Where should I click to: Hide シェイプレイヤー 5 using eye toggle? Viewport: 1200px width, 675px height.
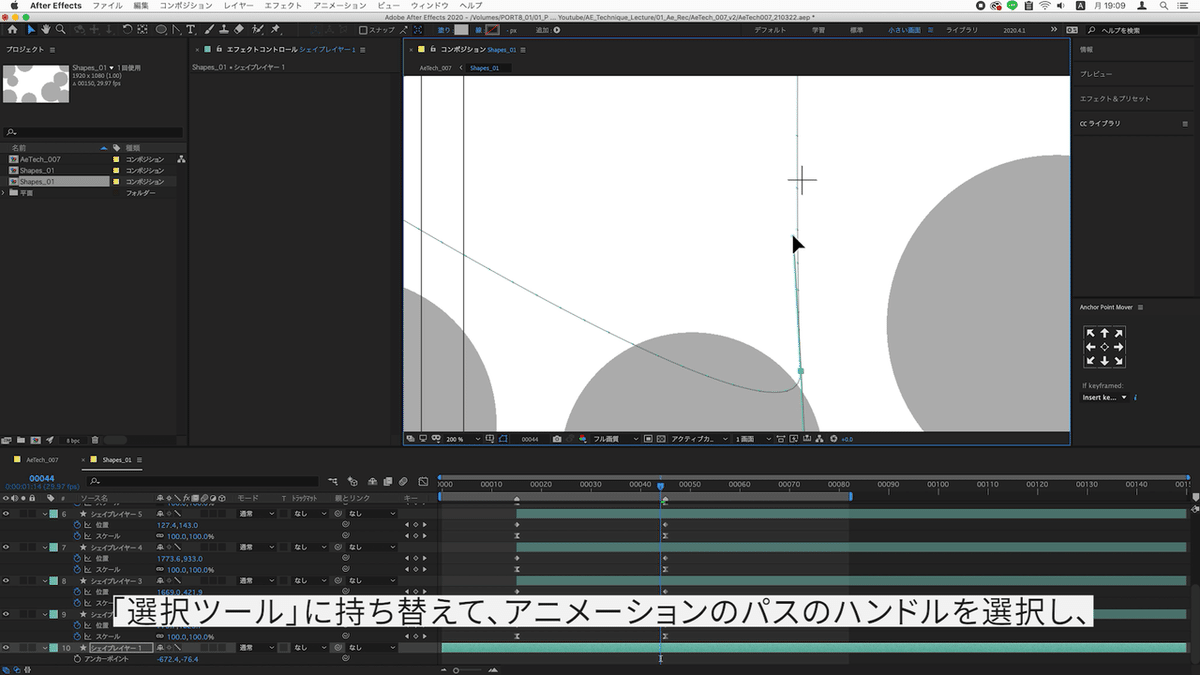pyautogui.click(x=6, y=514)
